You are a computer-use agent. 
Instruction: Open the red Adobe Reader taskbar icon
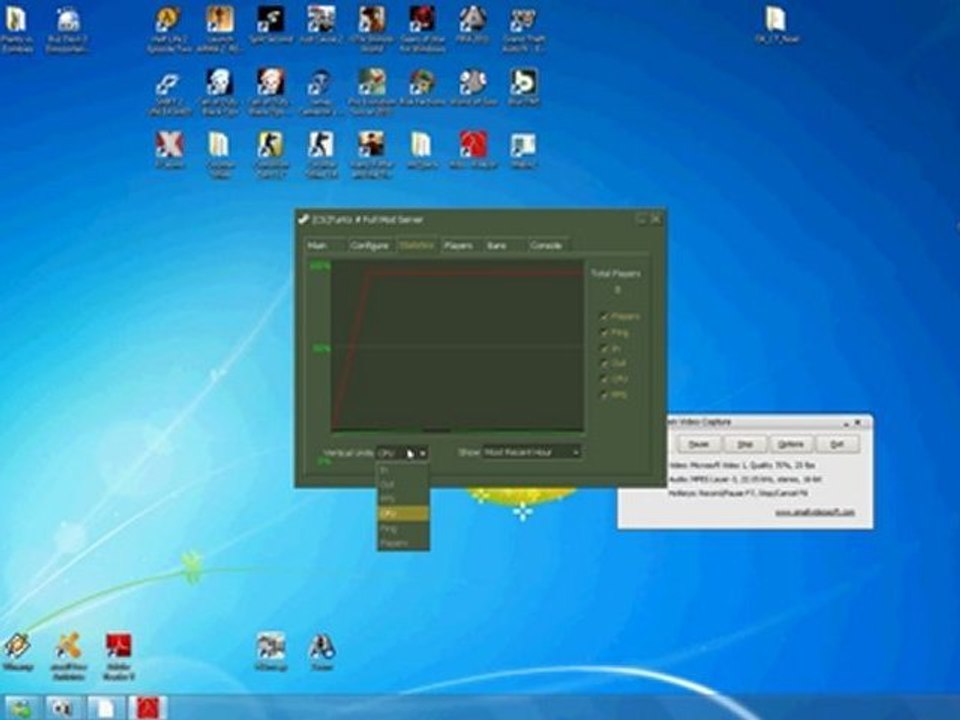148,708
